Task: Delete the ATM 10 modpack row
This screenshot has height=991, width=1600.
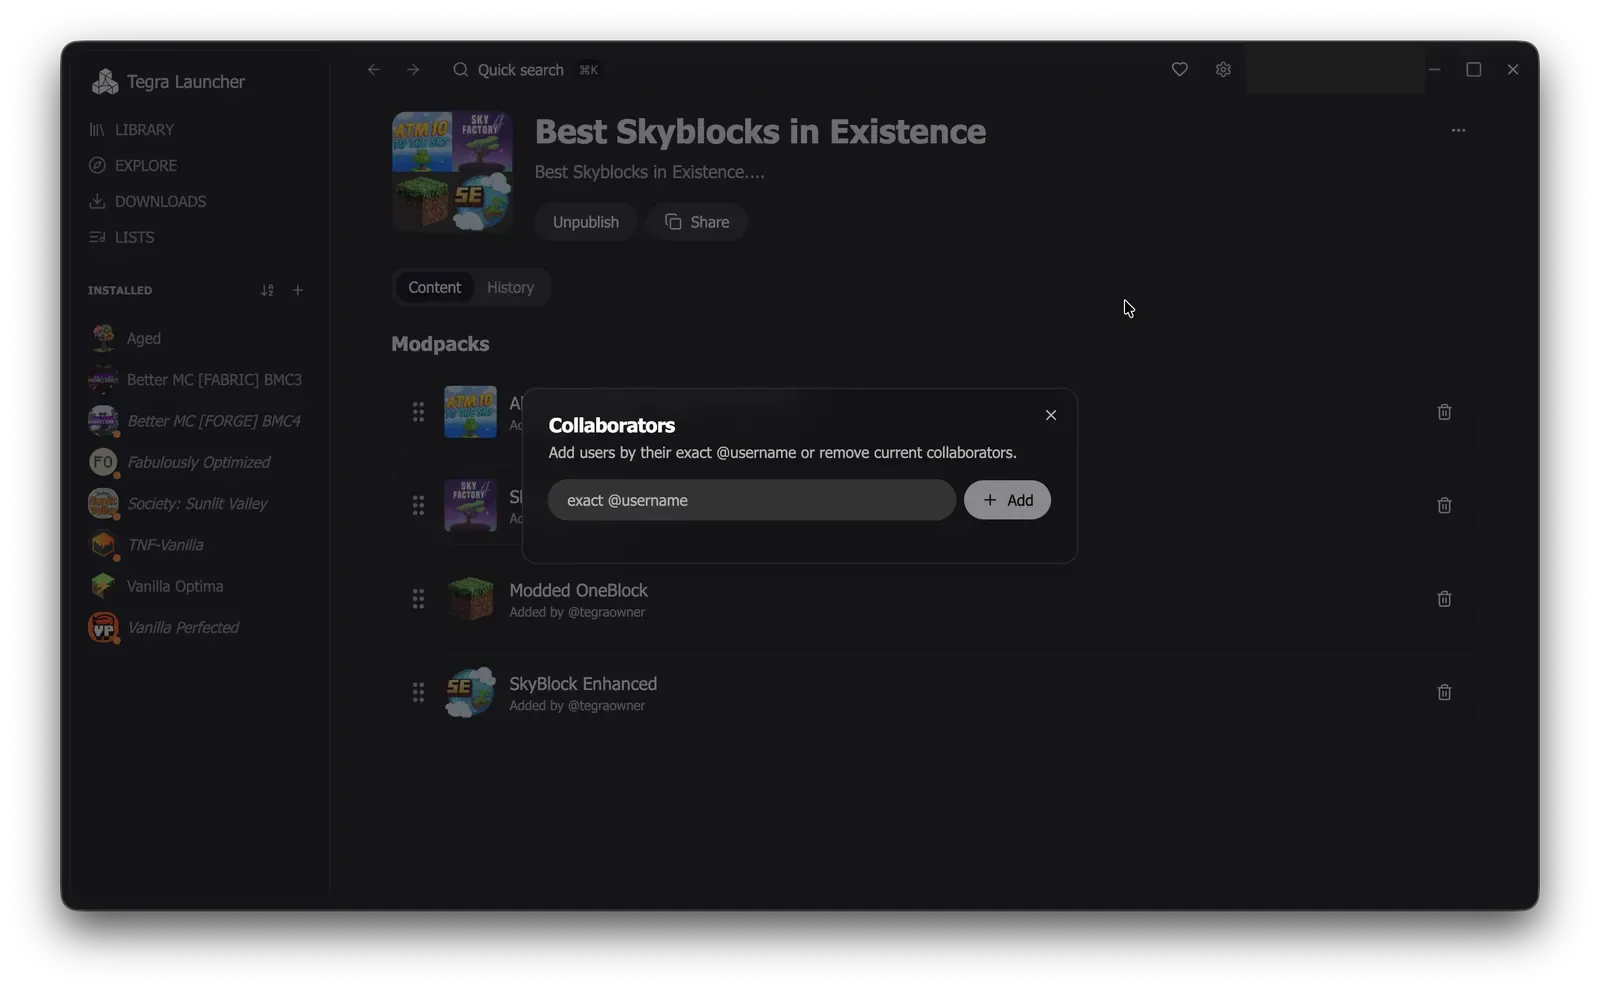Action: point(1444,412)
